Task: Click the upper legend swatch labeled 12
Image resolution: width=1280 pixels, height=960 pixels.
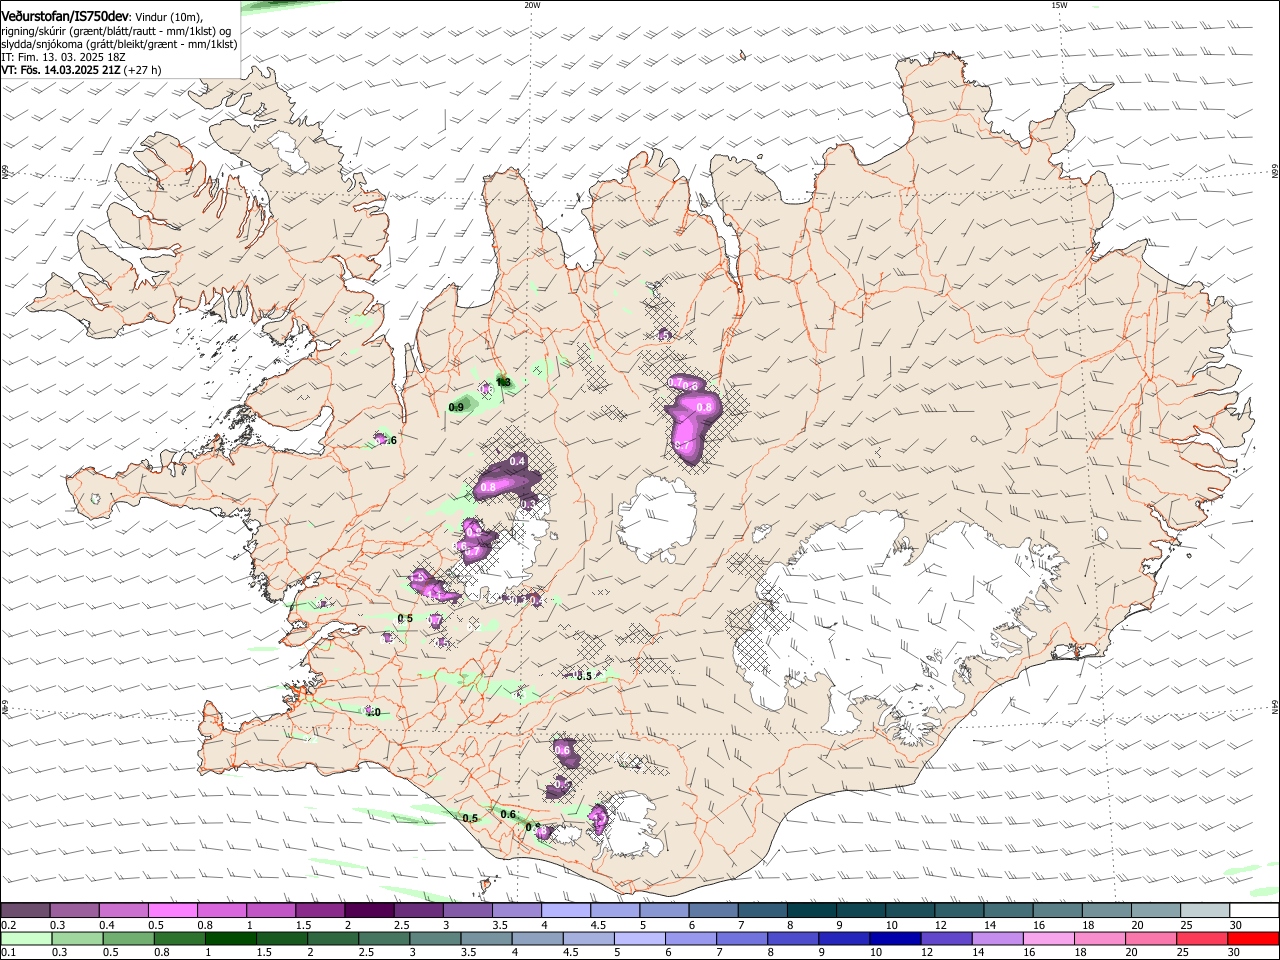Action: [x=957, y=911]
